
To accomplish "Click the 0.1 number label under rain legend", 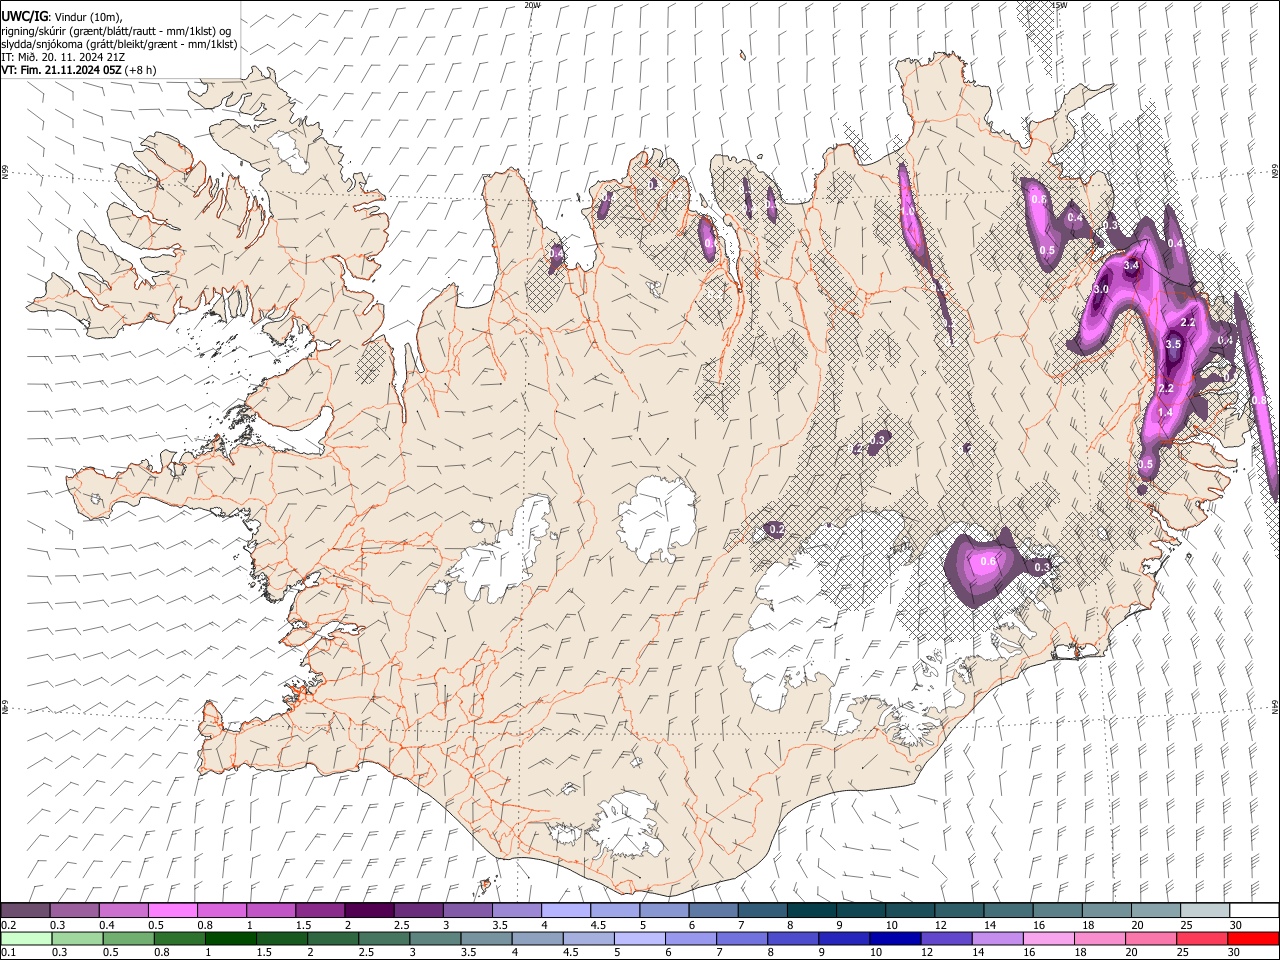I will coord(7,953).
